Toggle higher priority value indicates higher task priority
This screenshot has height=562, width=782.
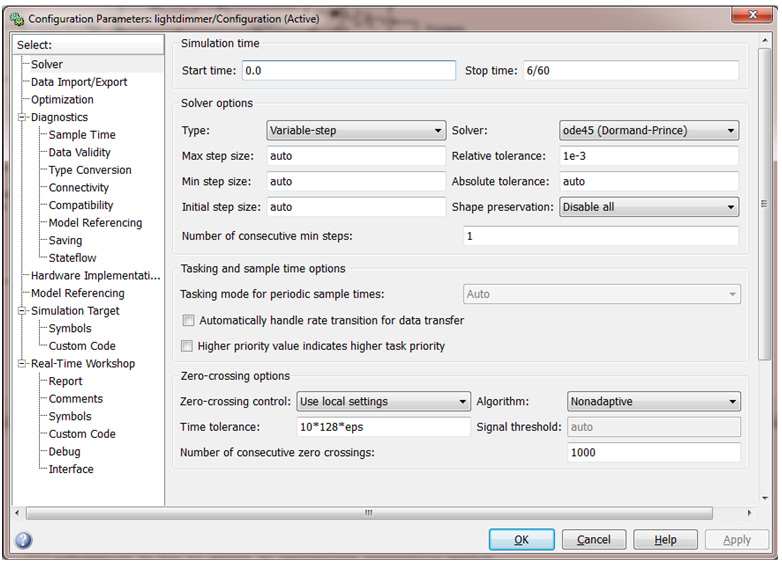point(187,346)
